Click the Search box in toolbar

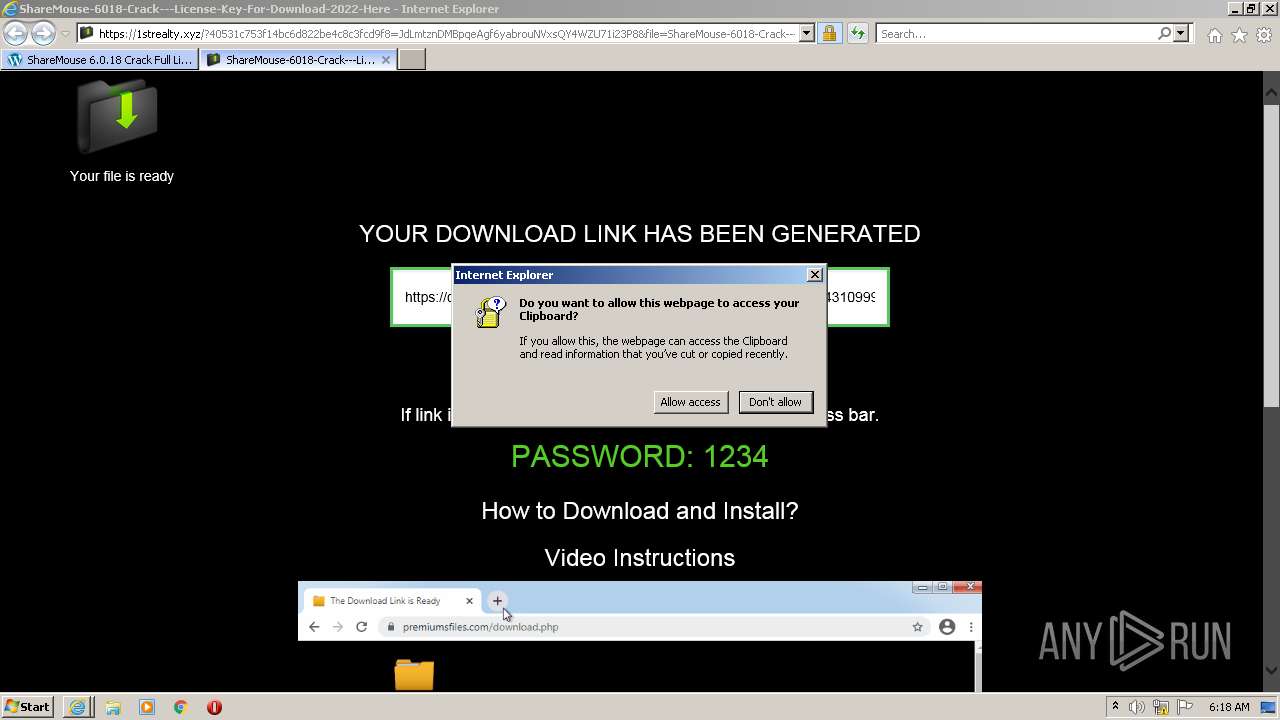(1016, 34)
